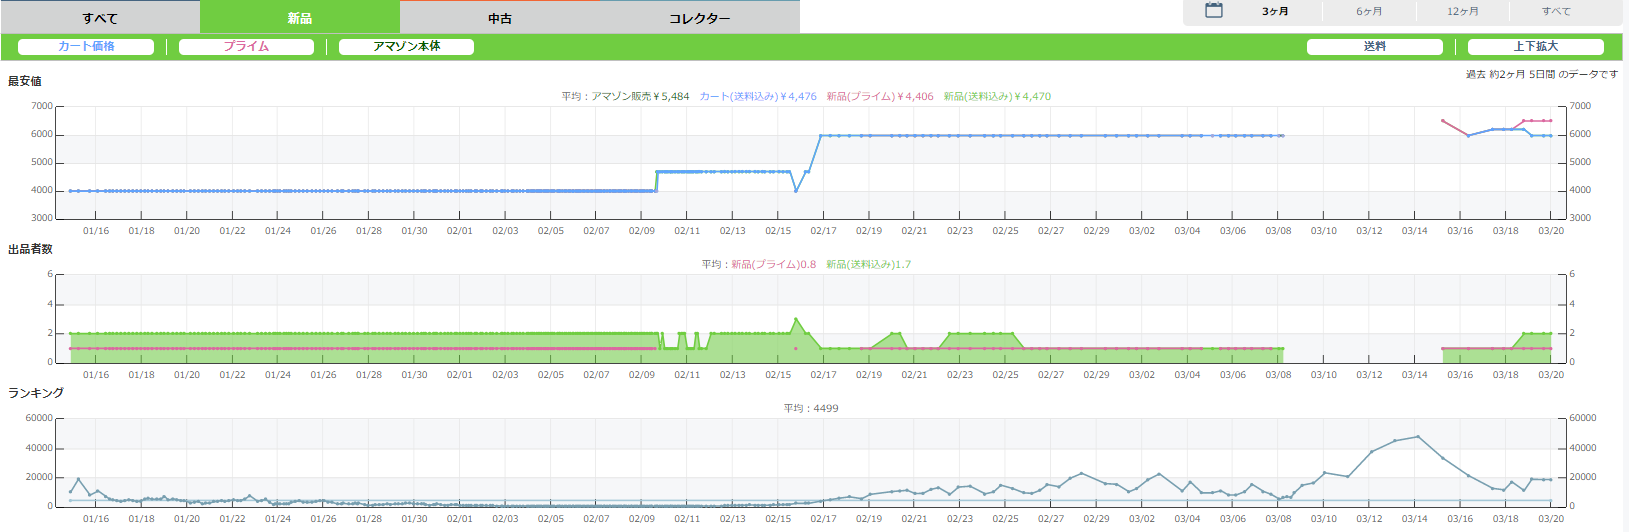Go to the コレクター tab

699,18
